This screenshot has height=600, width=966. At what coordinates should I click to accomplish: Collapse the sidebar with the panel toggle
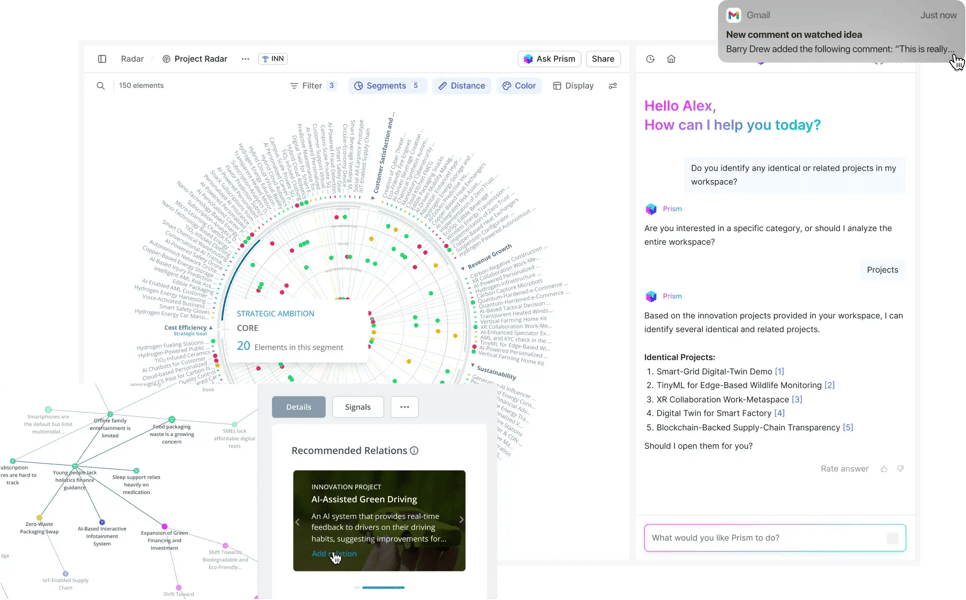coord(102,58)
